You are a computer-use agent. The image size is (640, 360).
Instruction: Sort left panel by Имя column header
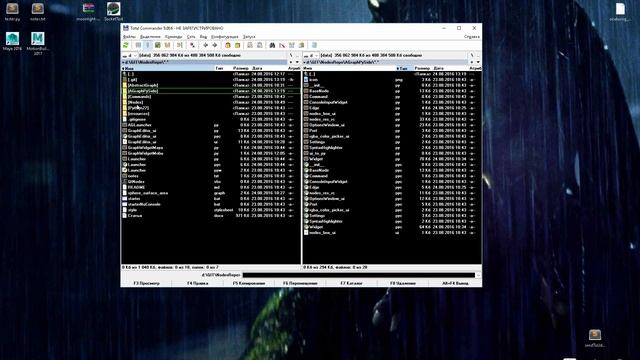[x=168, y=68]
